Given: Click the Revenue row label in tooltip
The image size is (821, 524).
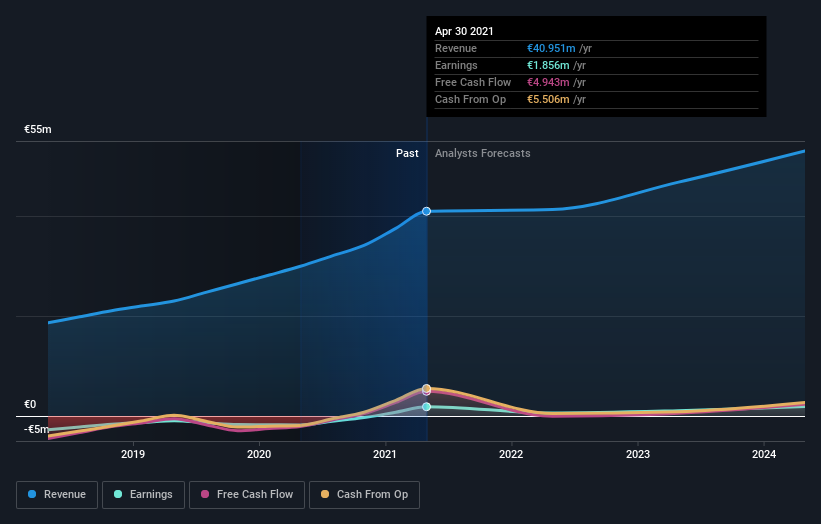Looking at the screenshot, I should [456, 48].
